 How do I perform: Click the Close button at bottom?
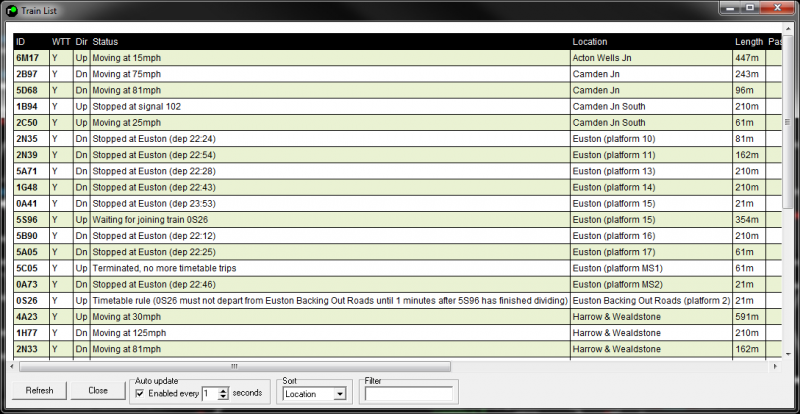[x=98, y=391]
